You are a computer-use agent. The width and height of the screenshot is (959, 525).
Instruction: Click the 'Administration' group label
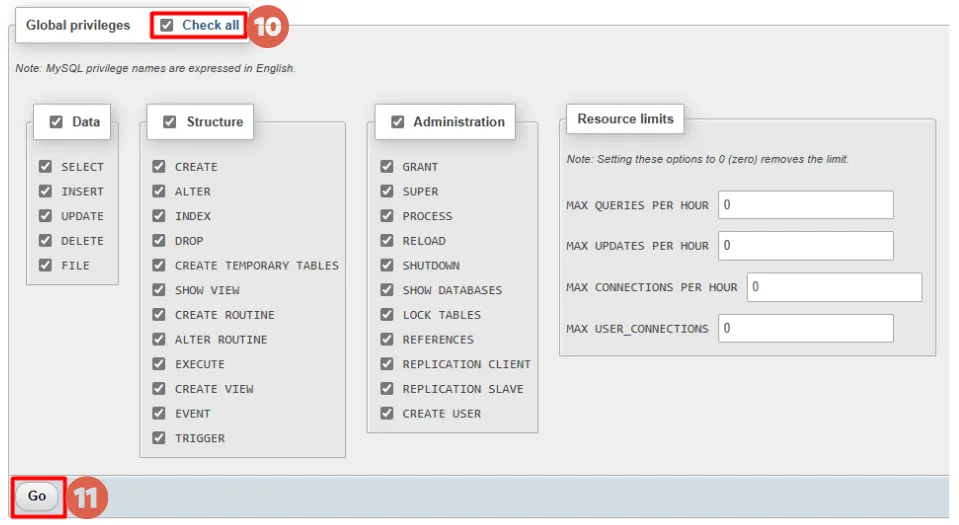tap(459, 122)
